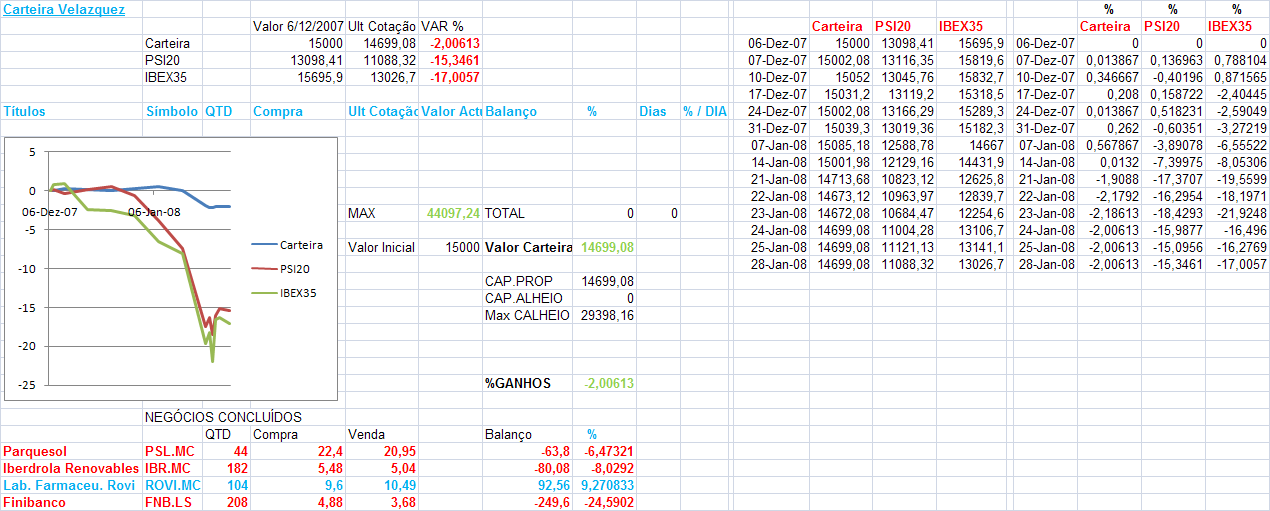This screenshot has height=511, width=1270.
Task: Select the bold 'Valor Carteira' label
Action: click(528, 247)
